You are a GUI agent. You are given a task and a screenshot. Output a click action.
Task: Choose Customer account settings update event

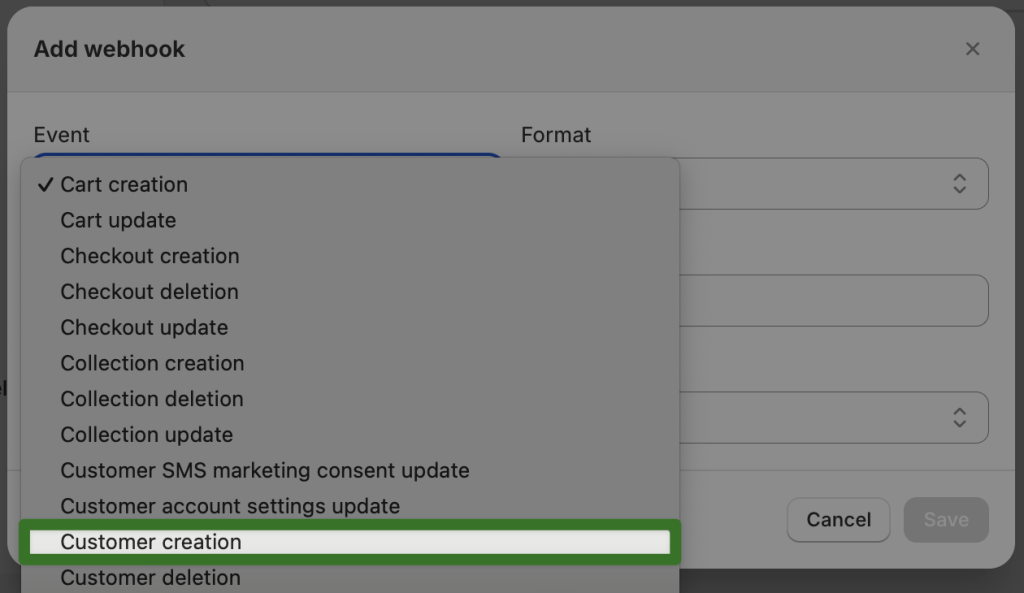point(232,506)
